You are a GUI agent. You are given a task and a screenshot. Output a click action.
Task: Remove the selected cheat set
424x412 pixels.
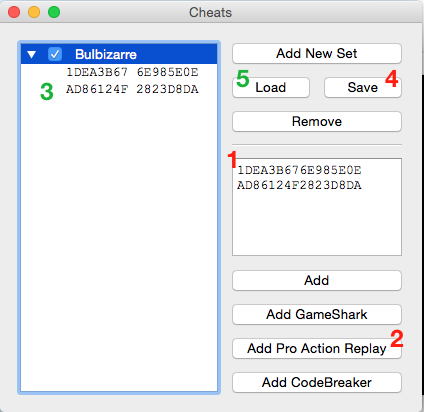tap(317, 121)
